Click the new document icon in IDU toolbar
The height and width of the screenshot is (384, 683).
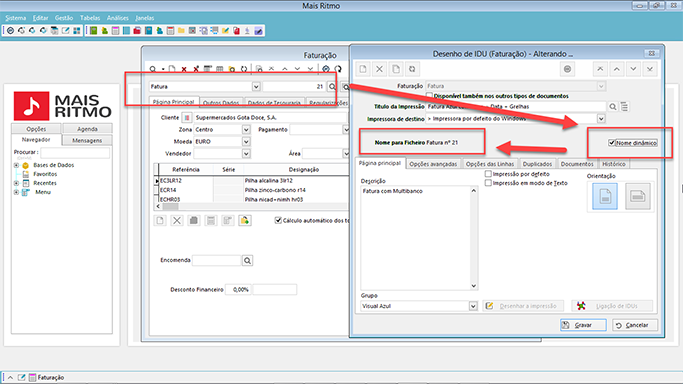pyautogui.click(x=363, y=69)
